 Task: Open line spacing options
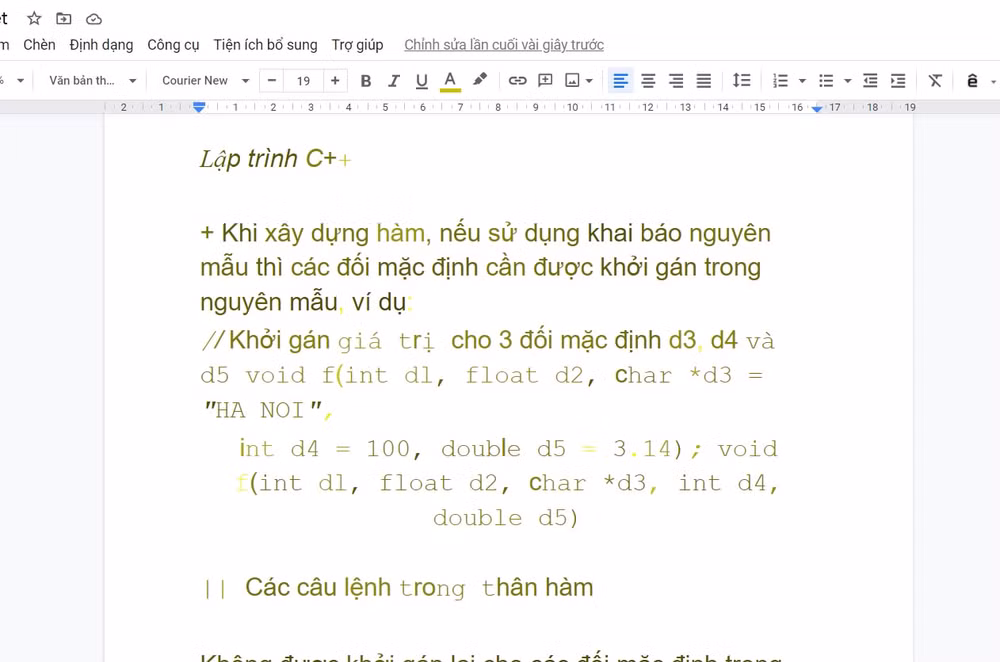pyautogui.click(x=741, y=80)
